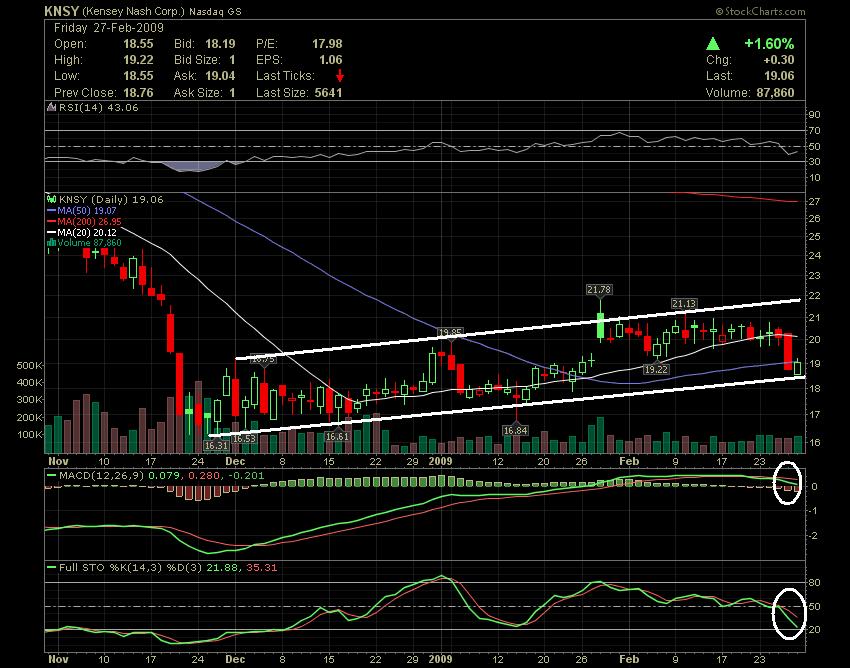Click the EPS value 1.06
850x668 pixels.
tap(331, 60)
